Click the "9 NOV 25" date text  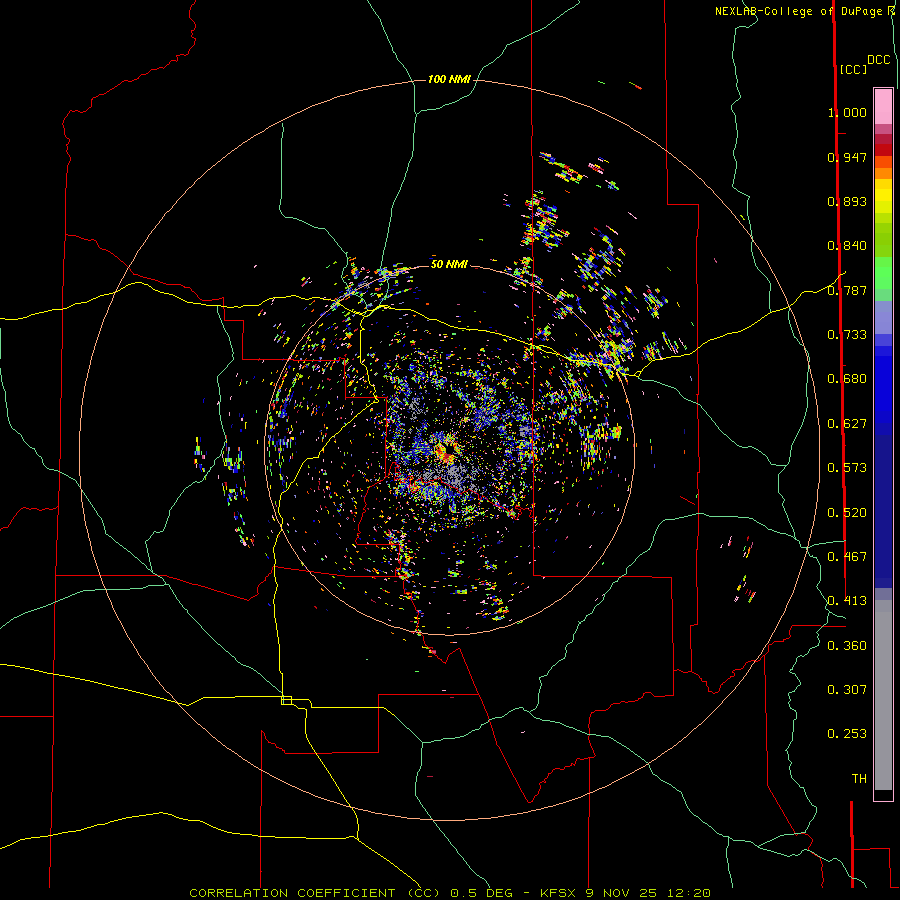(623, 893)
